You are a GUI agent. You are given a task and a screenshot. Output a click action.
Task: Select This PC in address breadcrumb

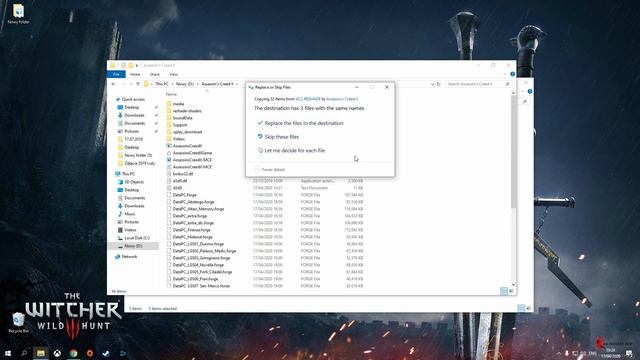point(162,84)
